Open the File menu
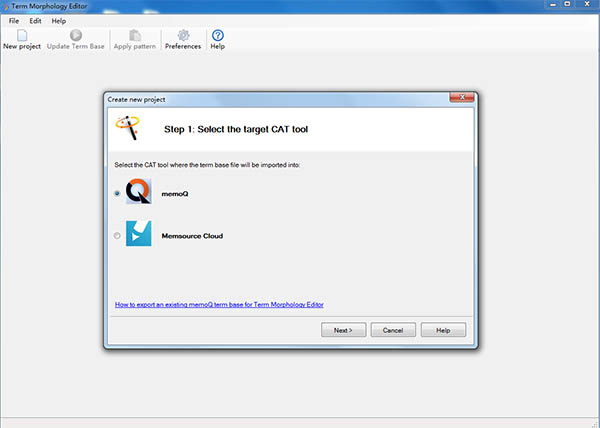The image size is (600, 428). point(14,21)
